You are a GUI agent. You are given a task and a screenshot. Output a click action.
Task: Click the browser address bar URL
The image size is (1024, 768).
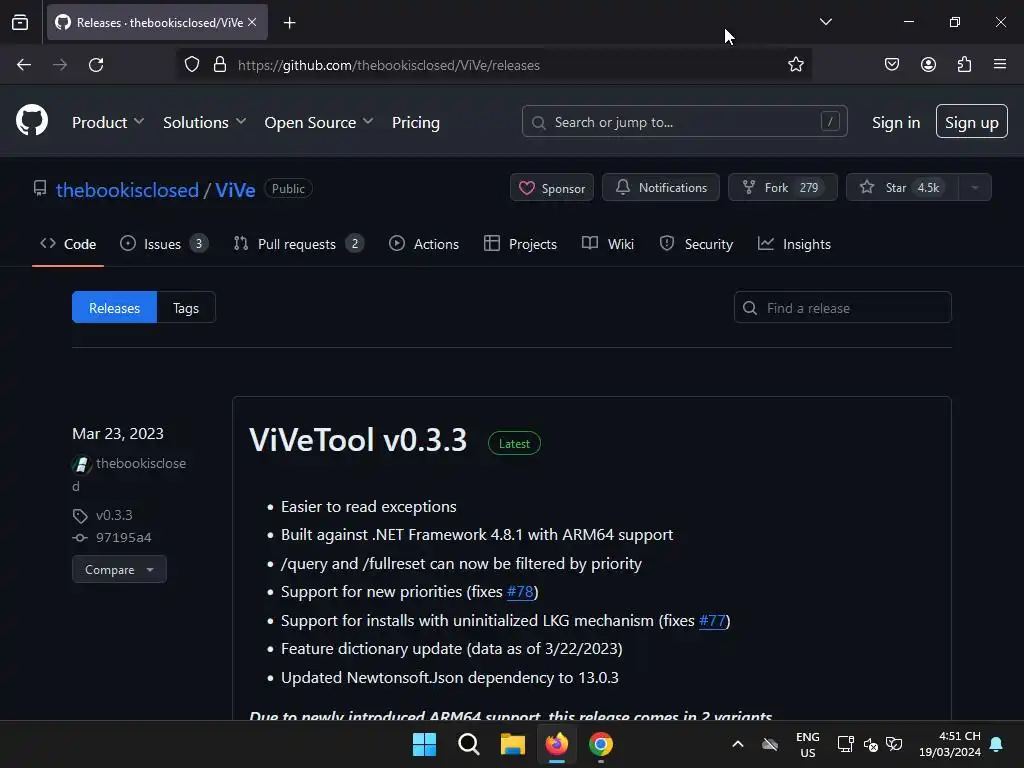pyautogui.click(x=389, y=65)
